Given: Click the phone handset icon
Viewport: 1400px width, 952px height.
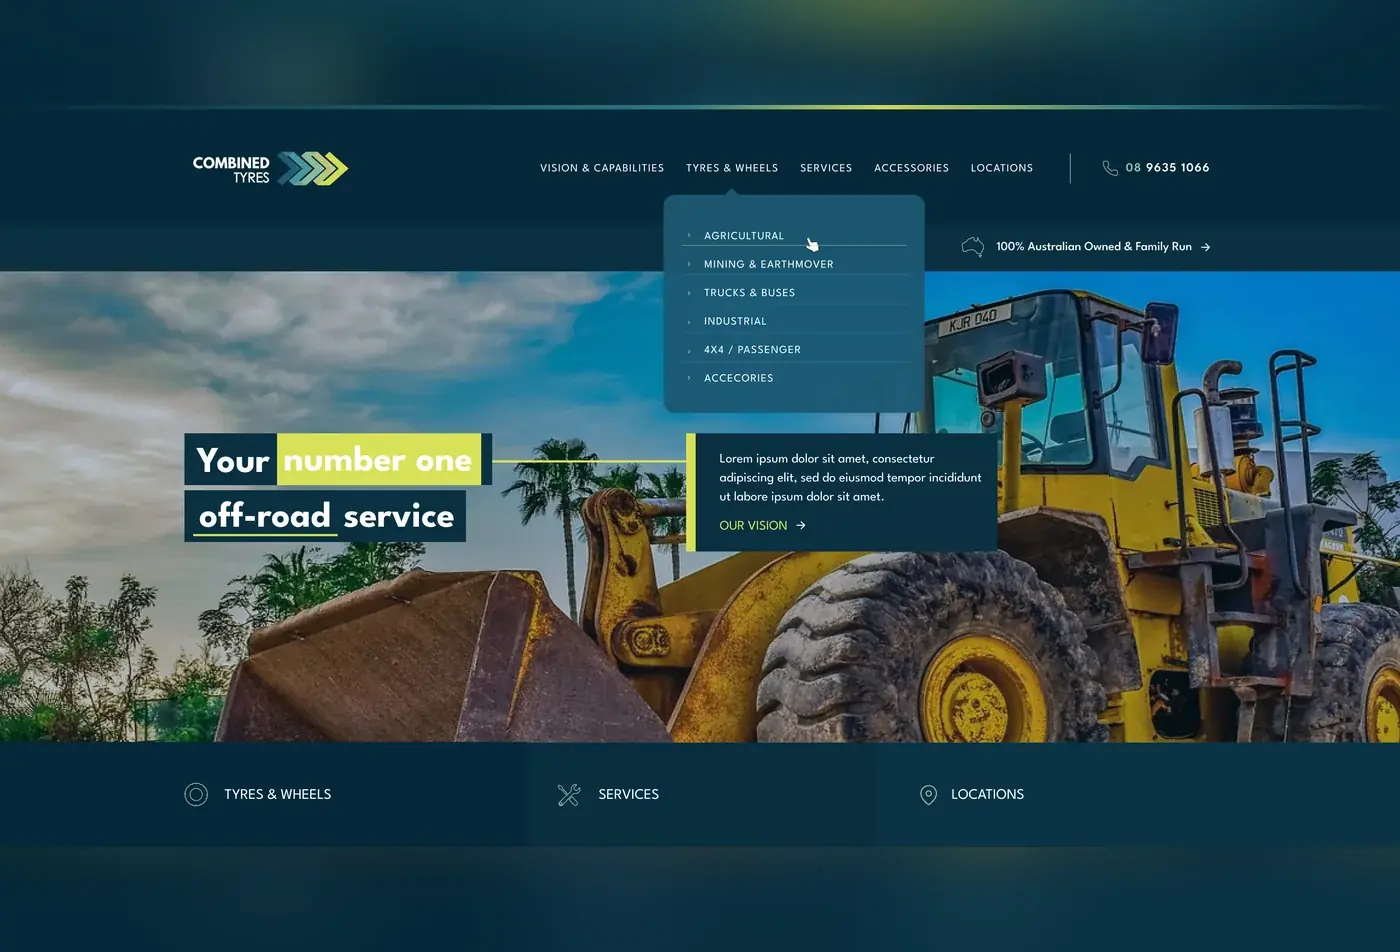Looking at the screenshot, I should 1110,168.
